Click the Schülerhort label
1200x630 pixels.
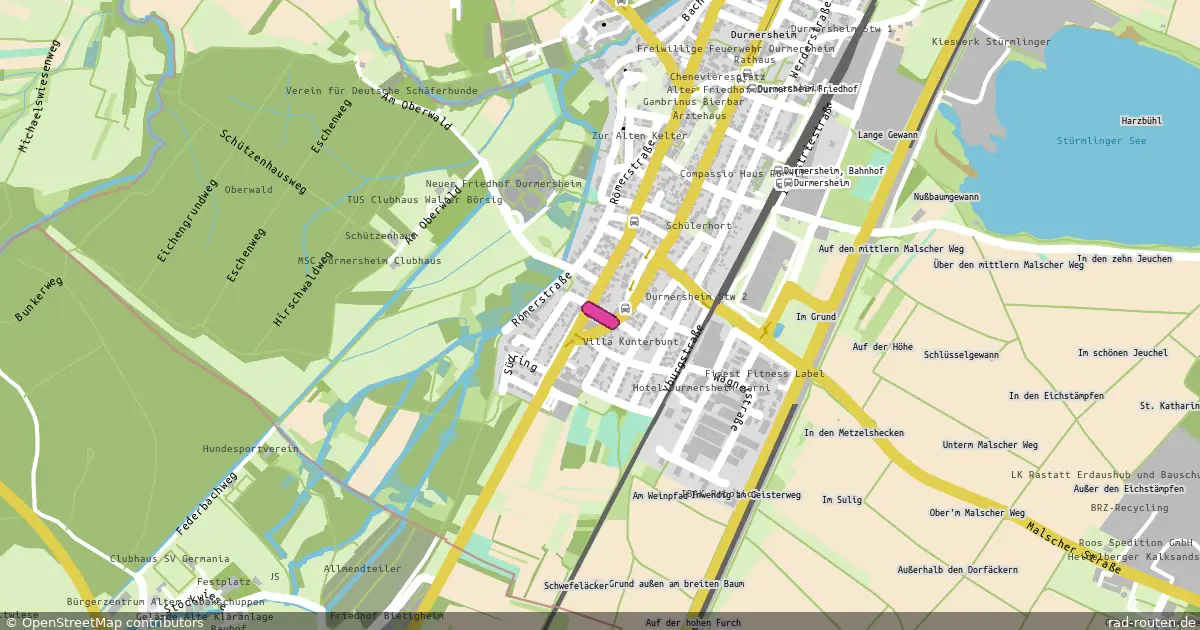[x=699, y=226]
